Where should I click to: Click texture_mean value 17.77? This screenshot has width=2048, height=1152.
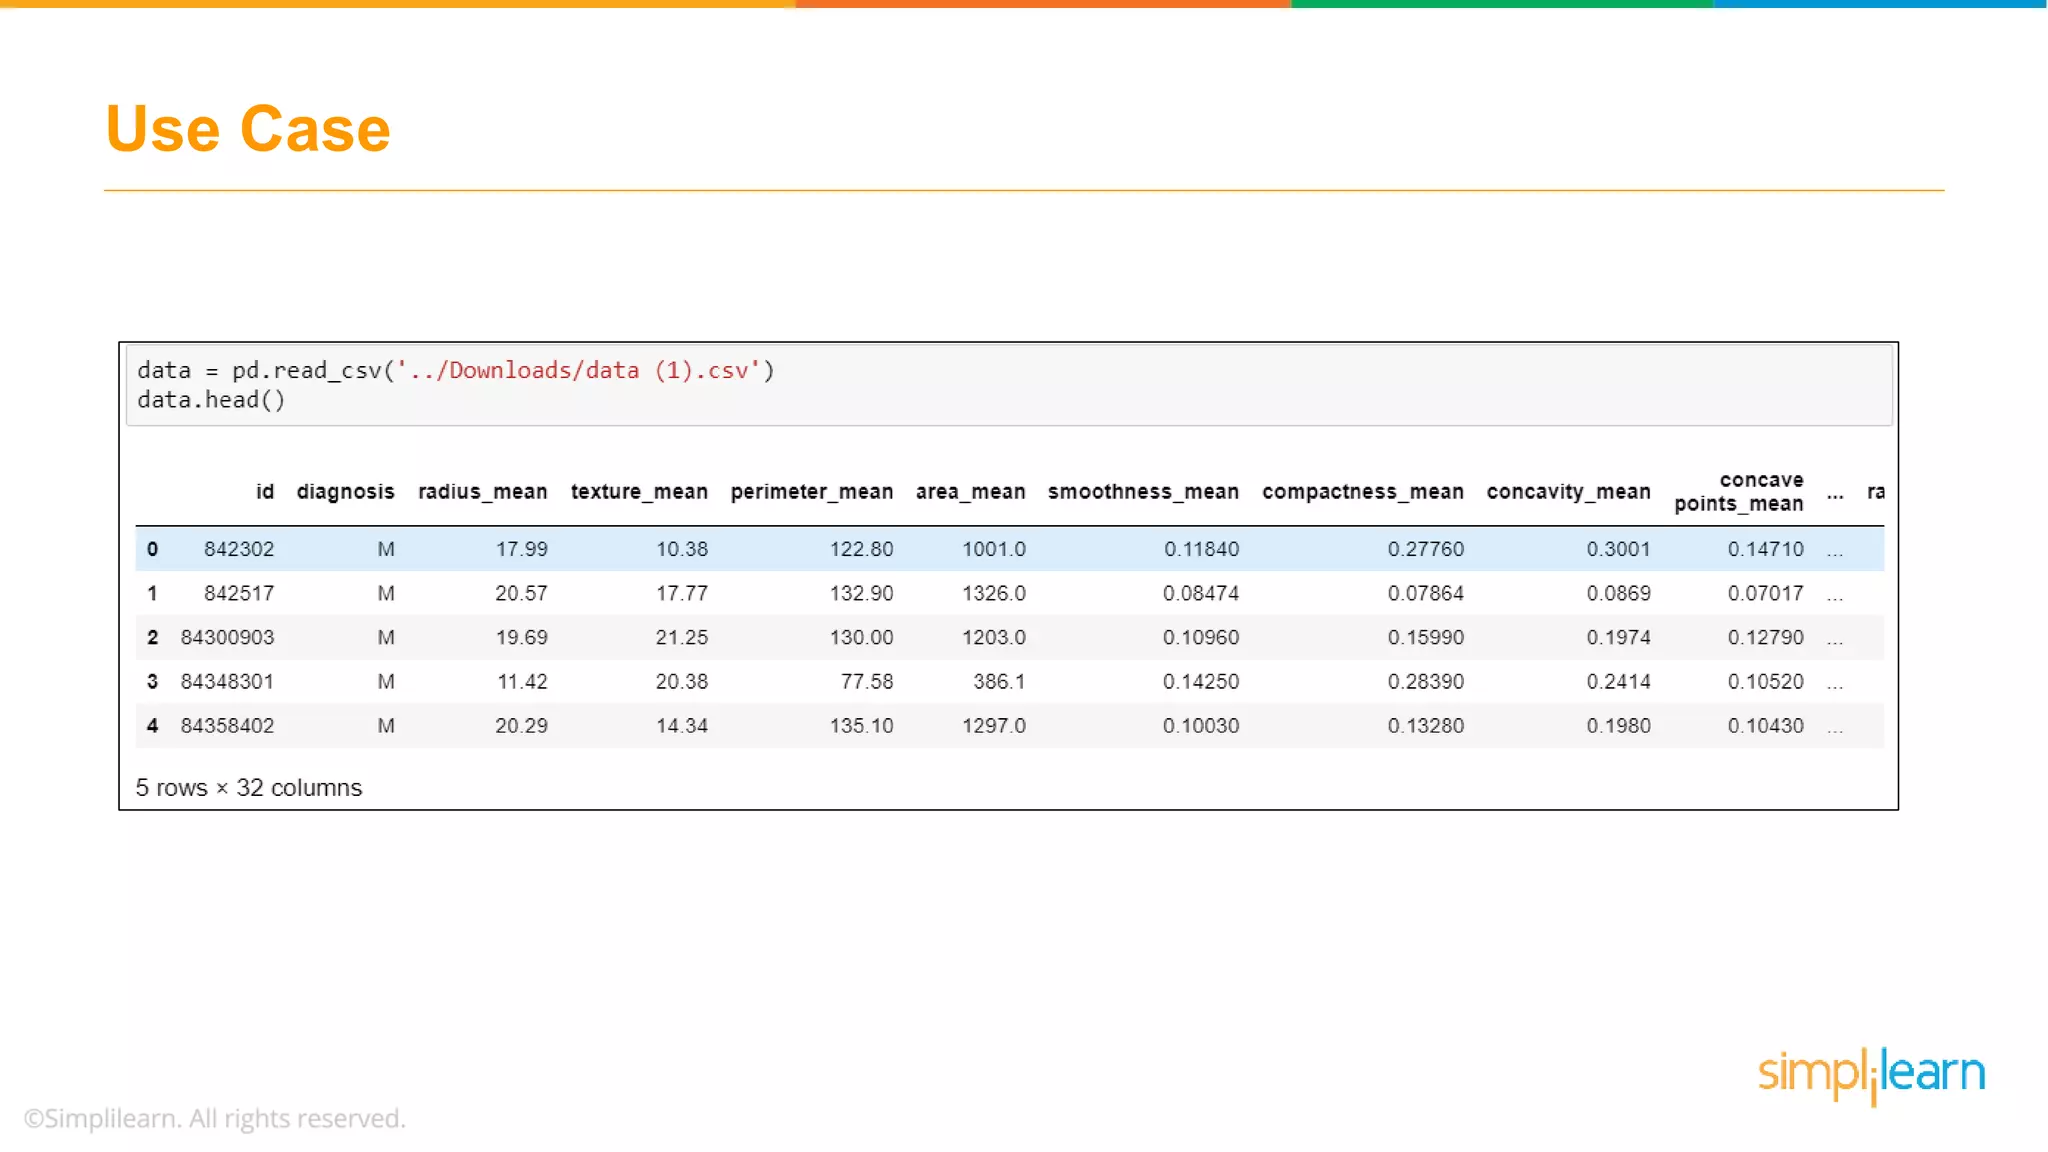pos(682,593)
